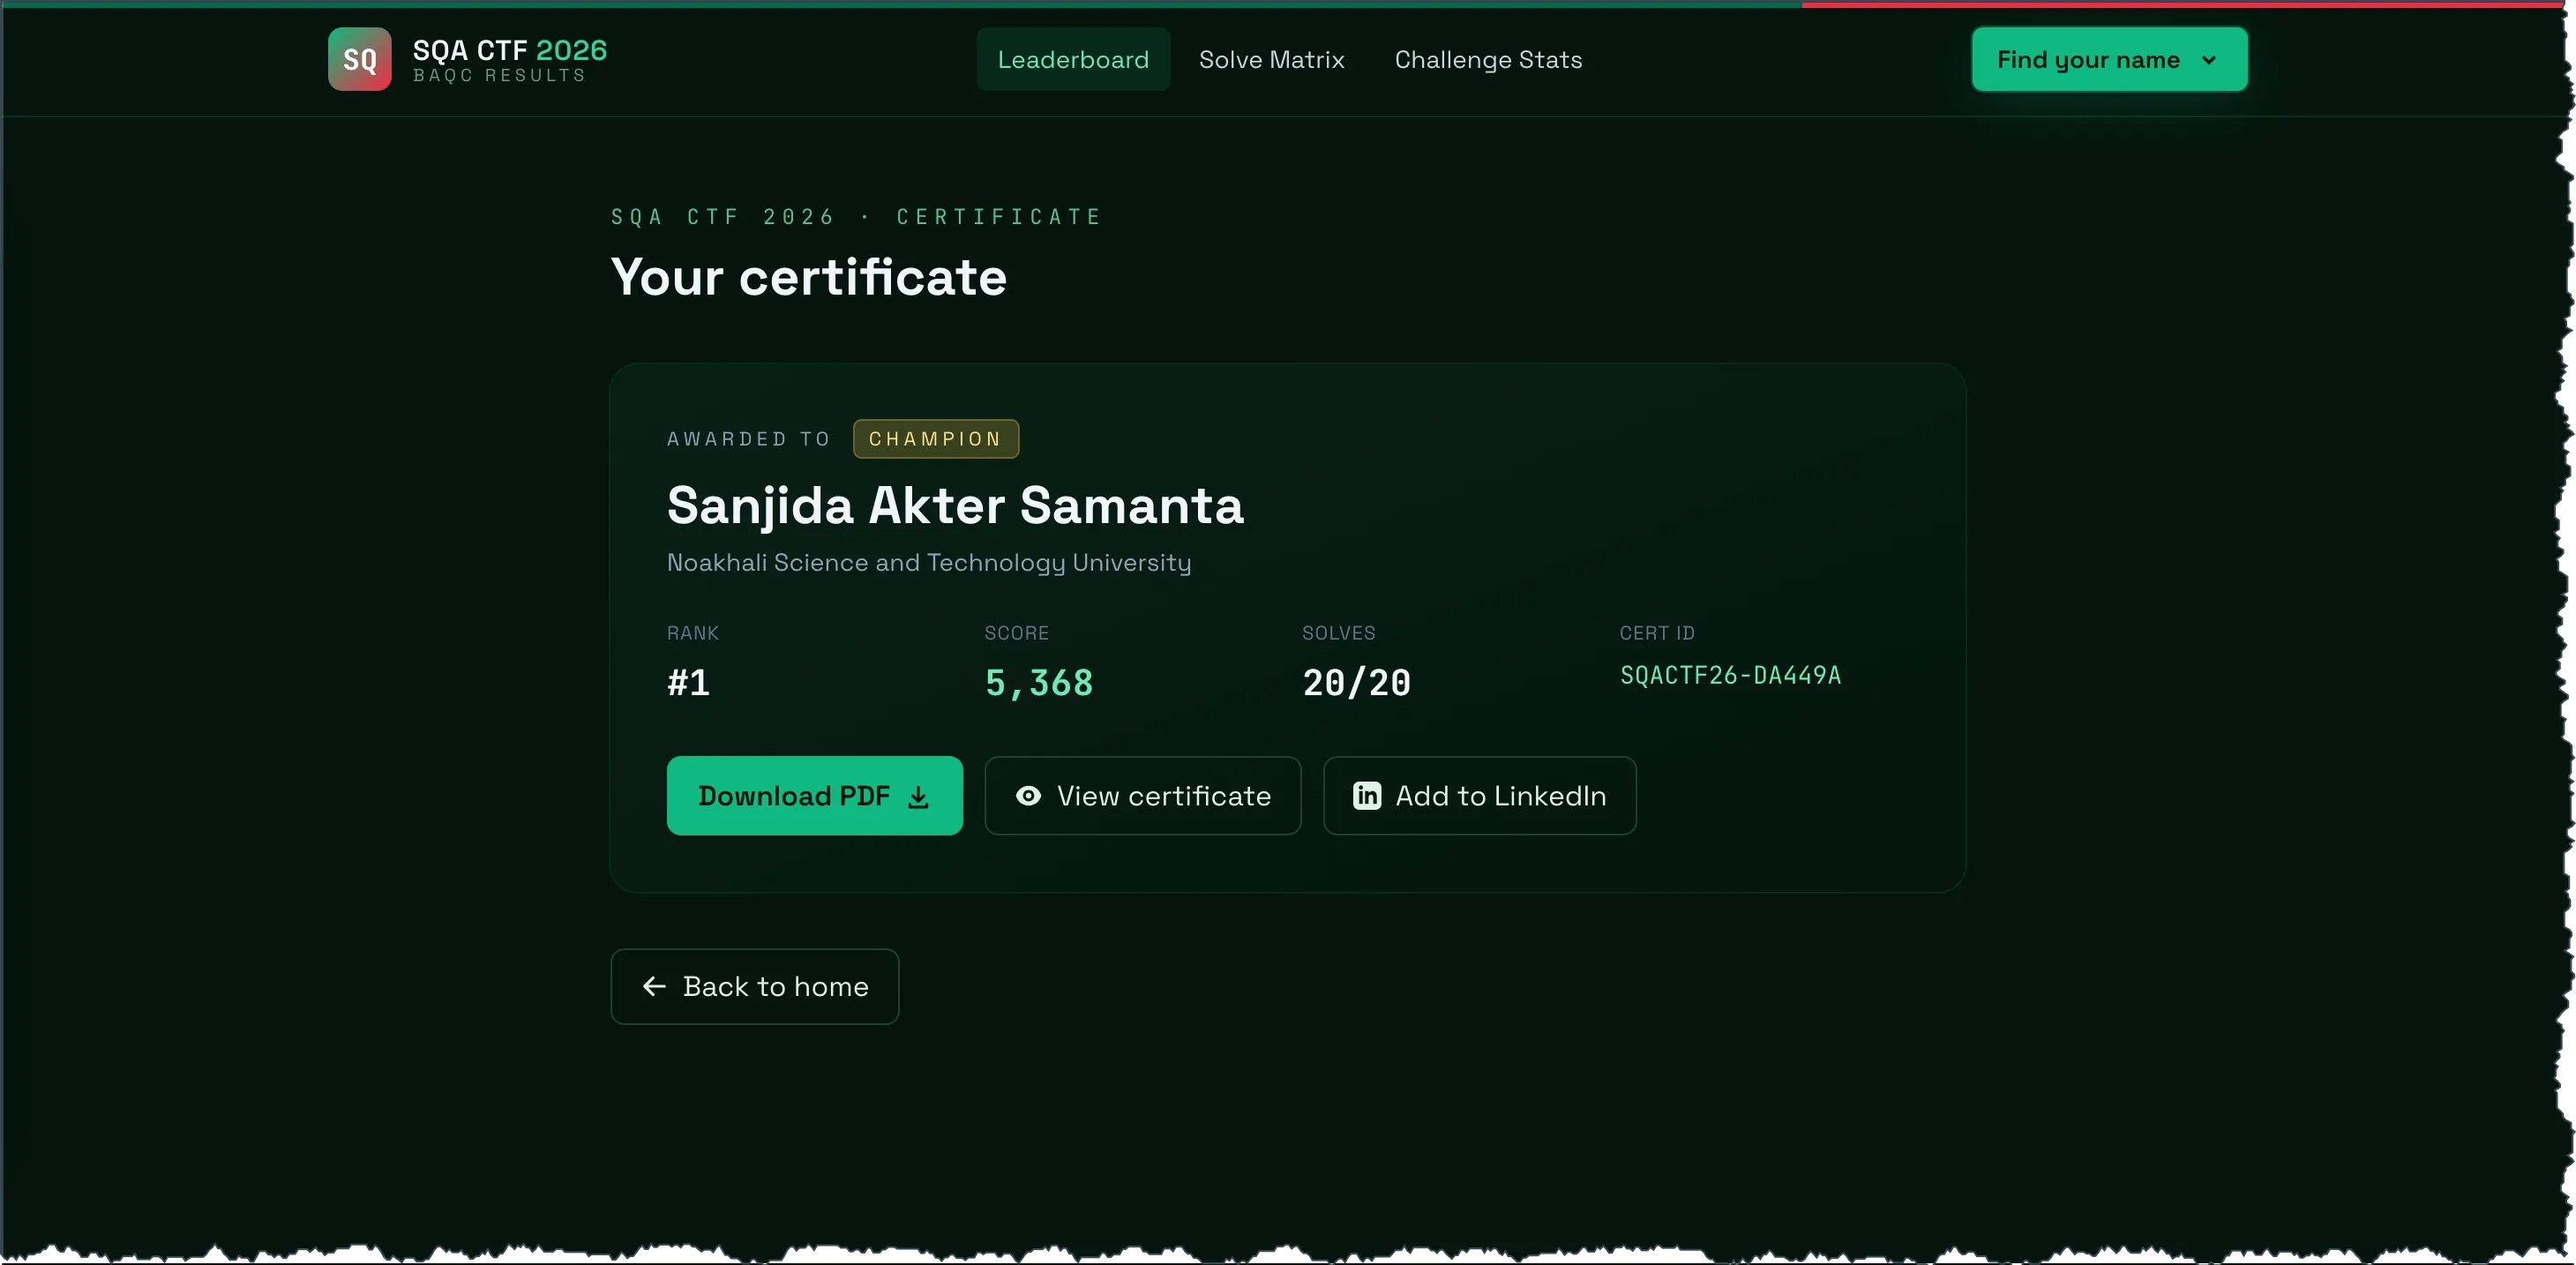
Task: Go to the Challenge Stats tab
Action: pyautogui.click(x=1488, y=60)
